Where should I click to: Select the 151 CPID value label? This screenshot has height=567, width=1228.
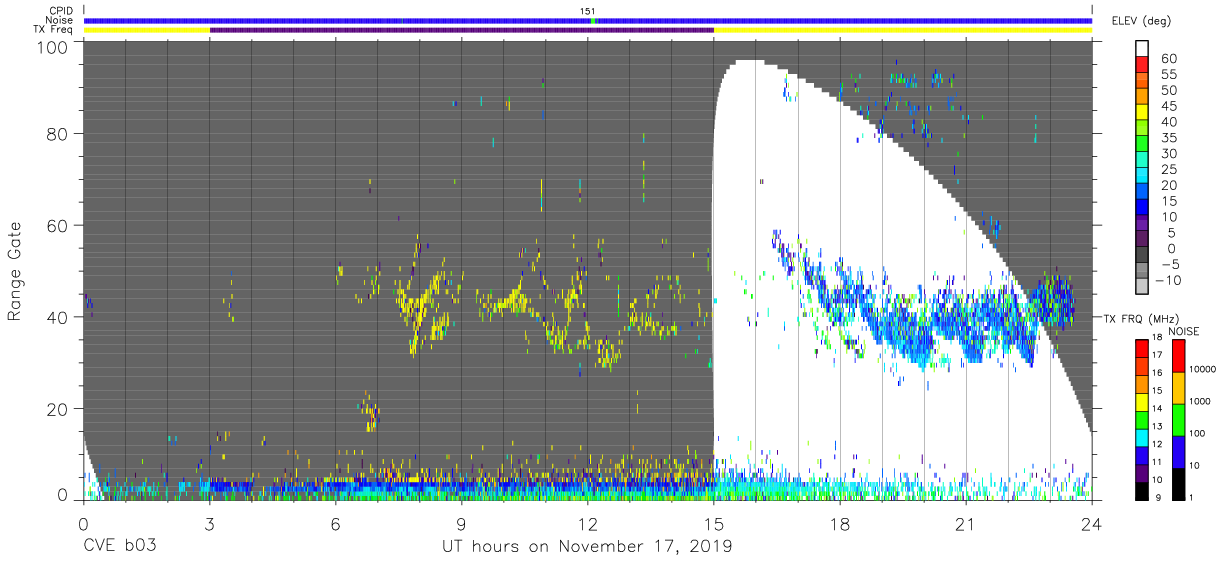[x=588, y=10]
